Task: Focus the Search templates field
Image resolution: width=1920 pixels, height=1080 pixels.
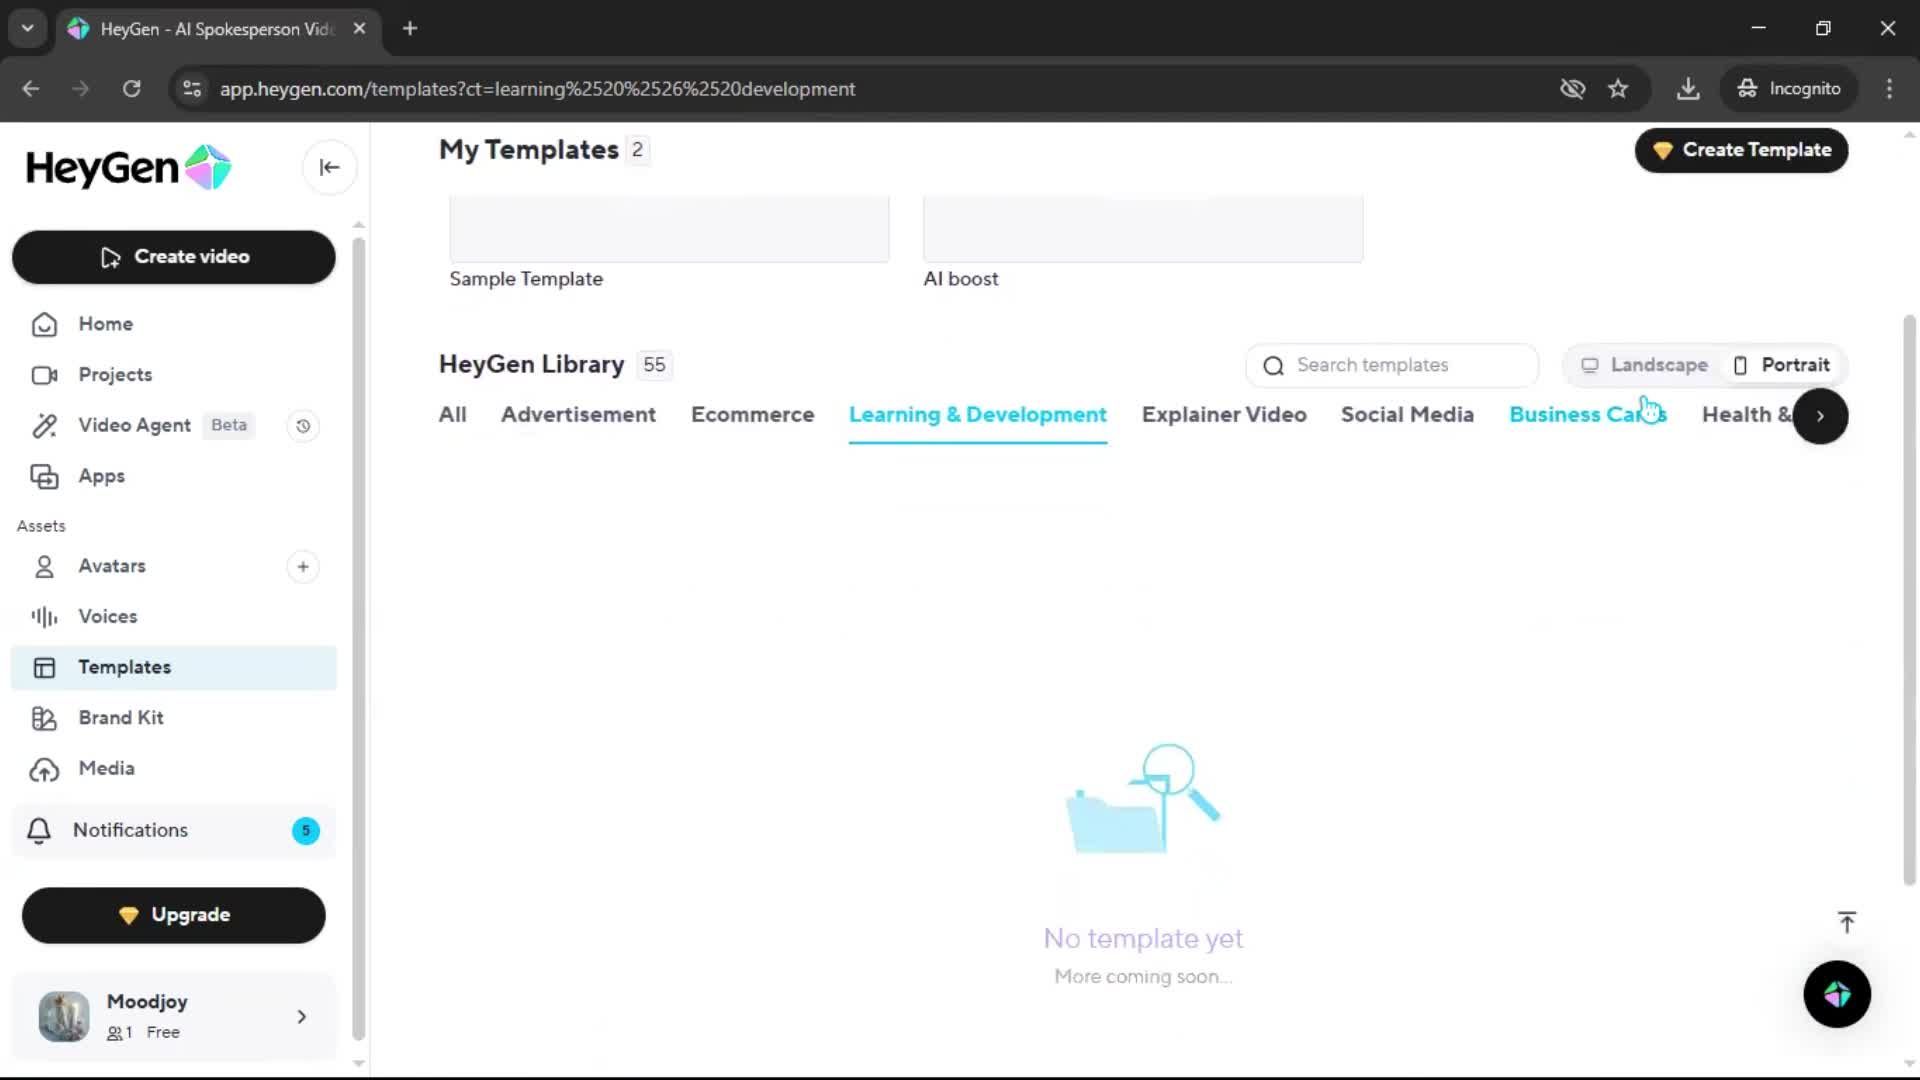Action: tap(1391, 365)
